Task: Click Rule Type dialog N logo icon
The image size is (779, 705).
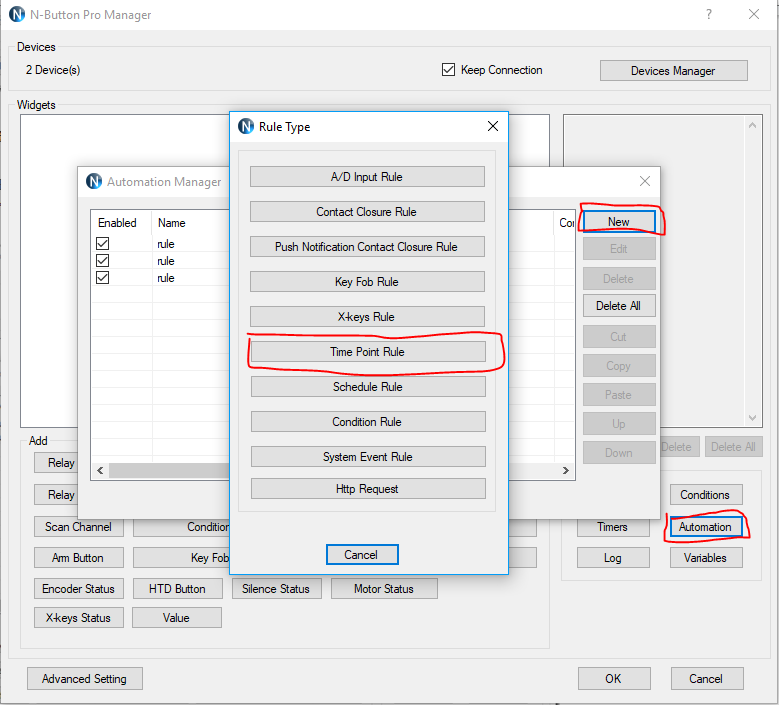Action: pos(246,126)
